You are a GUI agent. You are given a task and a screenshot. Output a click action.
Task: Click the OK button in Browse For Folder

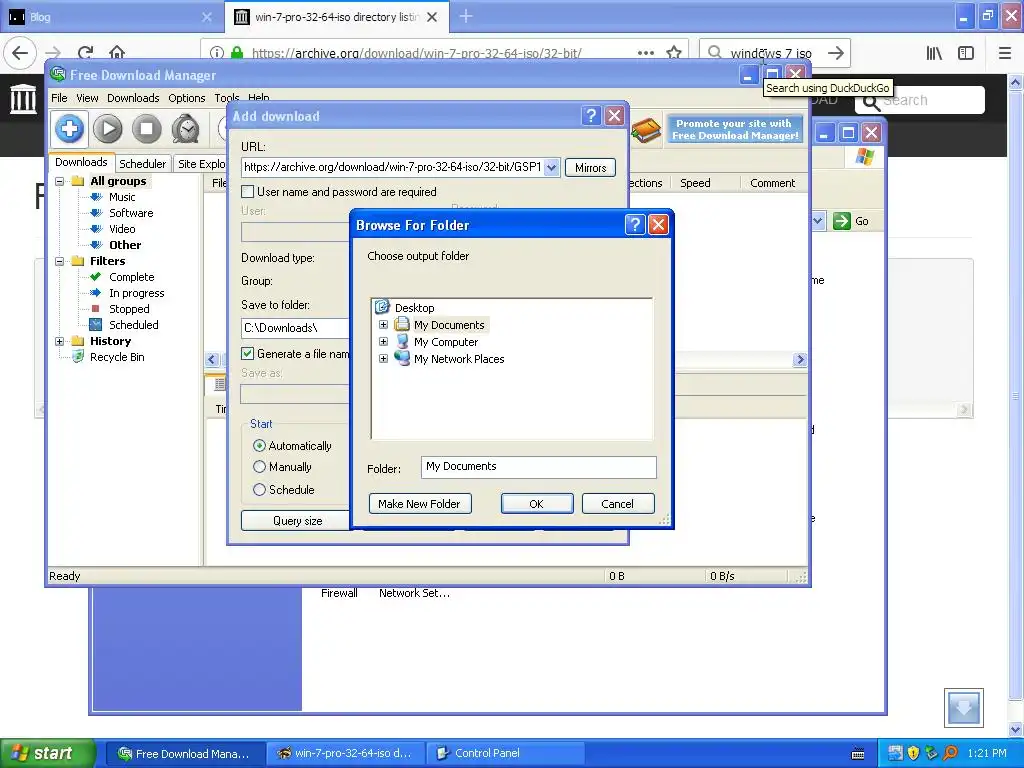537,504
